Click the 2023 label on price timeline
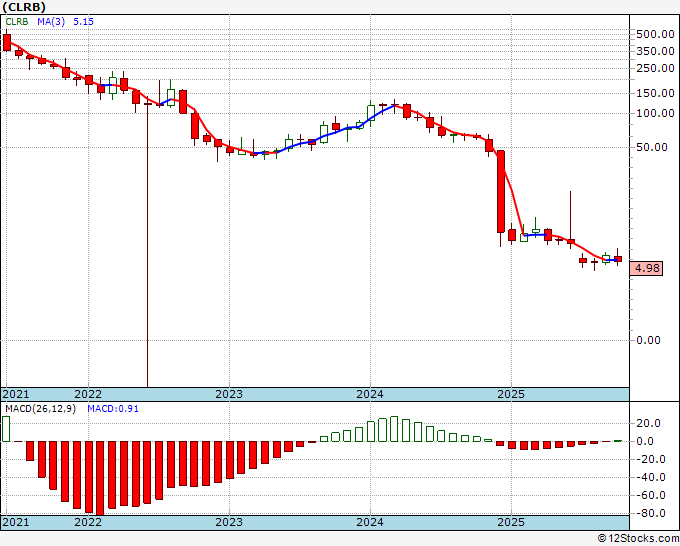Screen dimensions: 680x546 (x=229, y=394)
